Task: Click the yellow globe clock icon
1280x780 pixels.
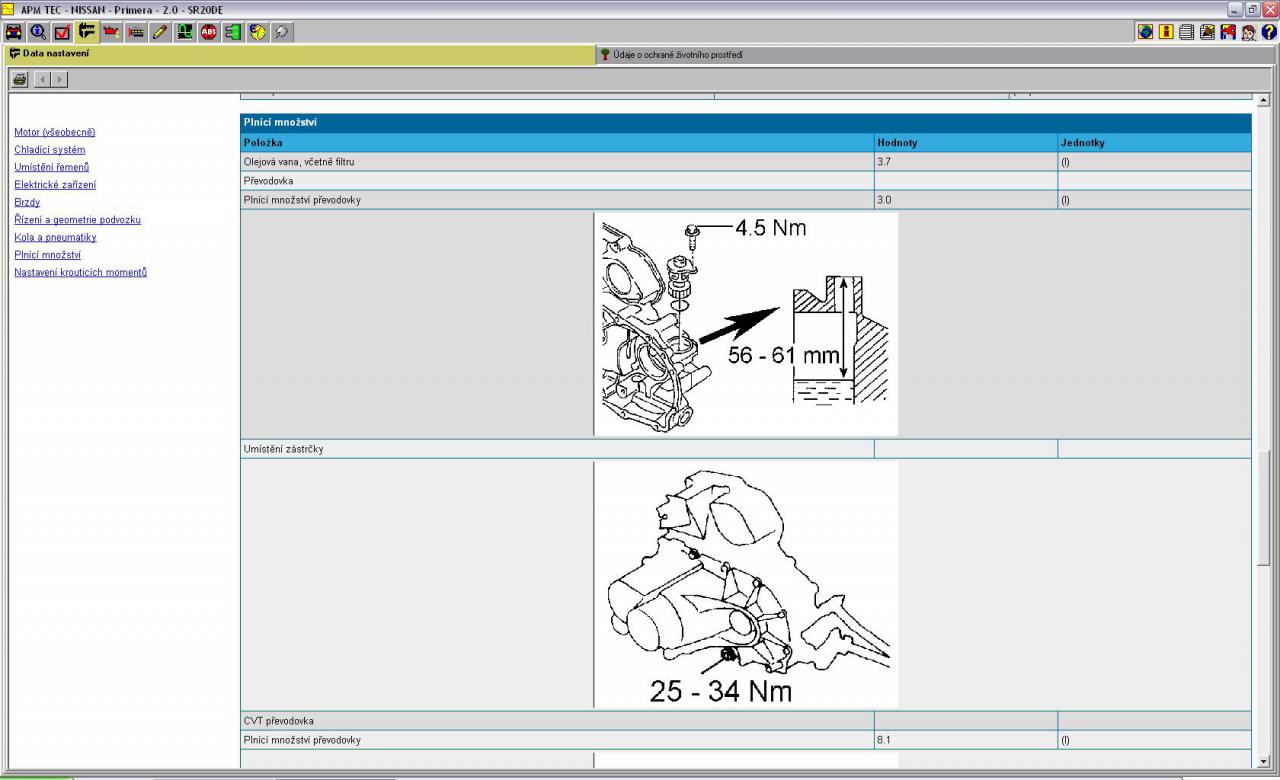Action: [258, 32]
